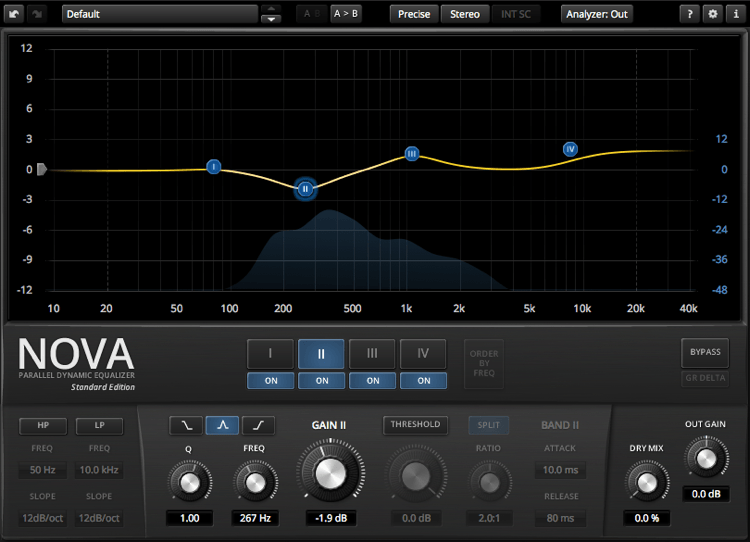The height and width of the screenshot is (542, 750).
Task: Click the RATIO knob
Action: (x=489, y=482)
